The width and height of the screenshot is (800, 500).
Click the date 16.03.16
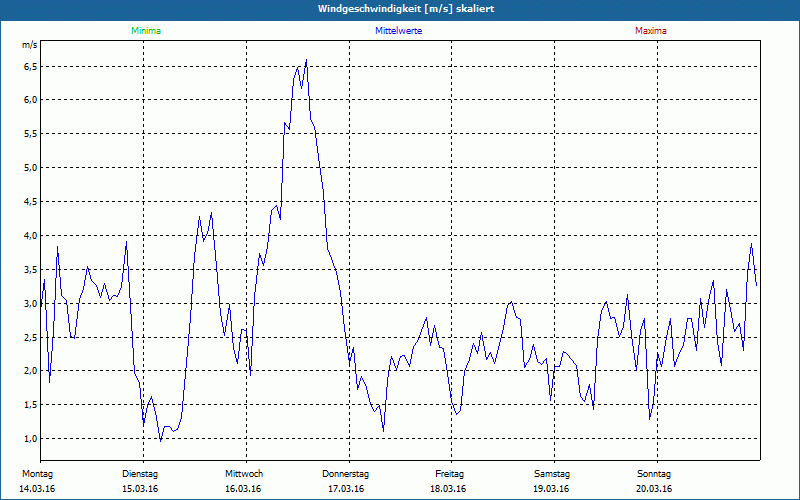tap(243, 489)
